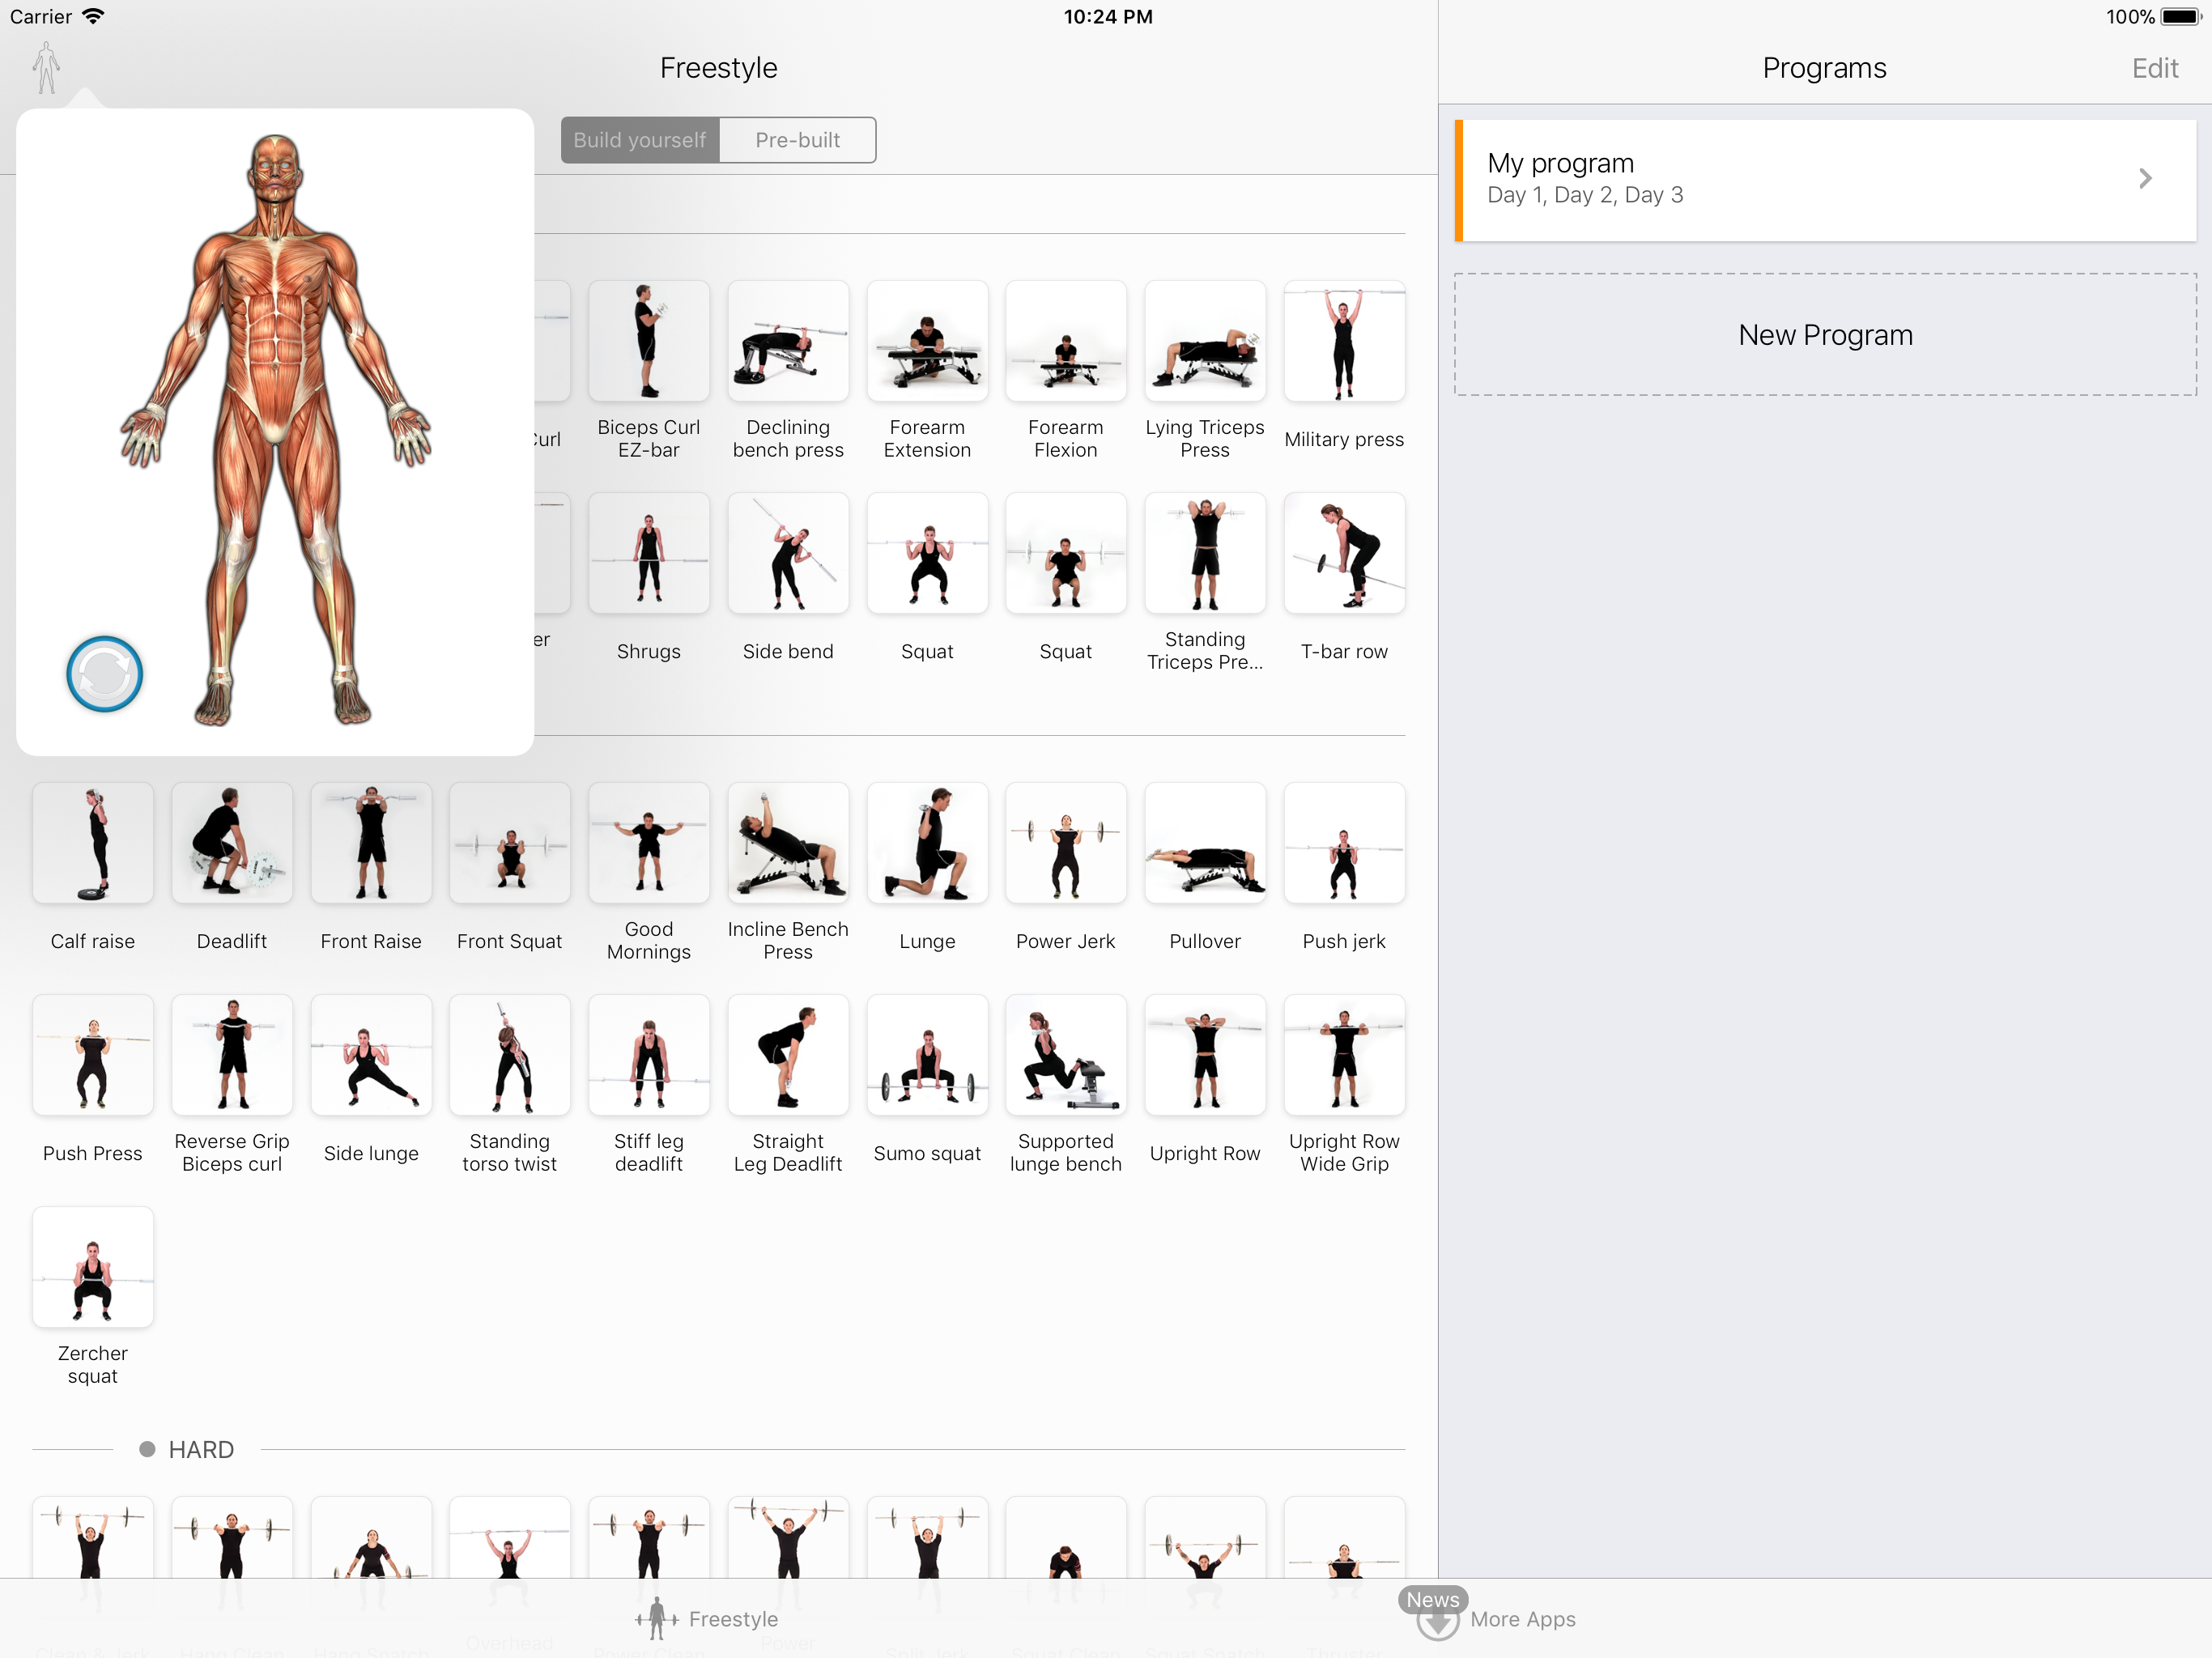Select the T-bar row exercise
2212x1658 pixels.
pos(1343,554)
